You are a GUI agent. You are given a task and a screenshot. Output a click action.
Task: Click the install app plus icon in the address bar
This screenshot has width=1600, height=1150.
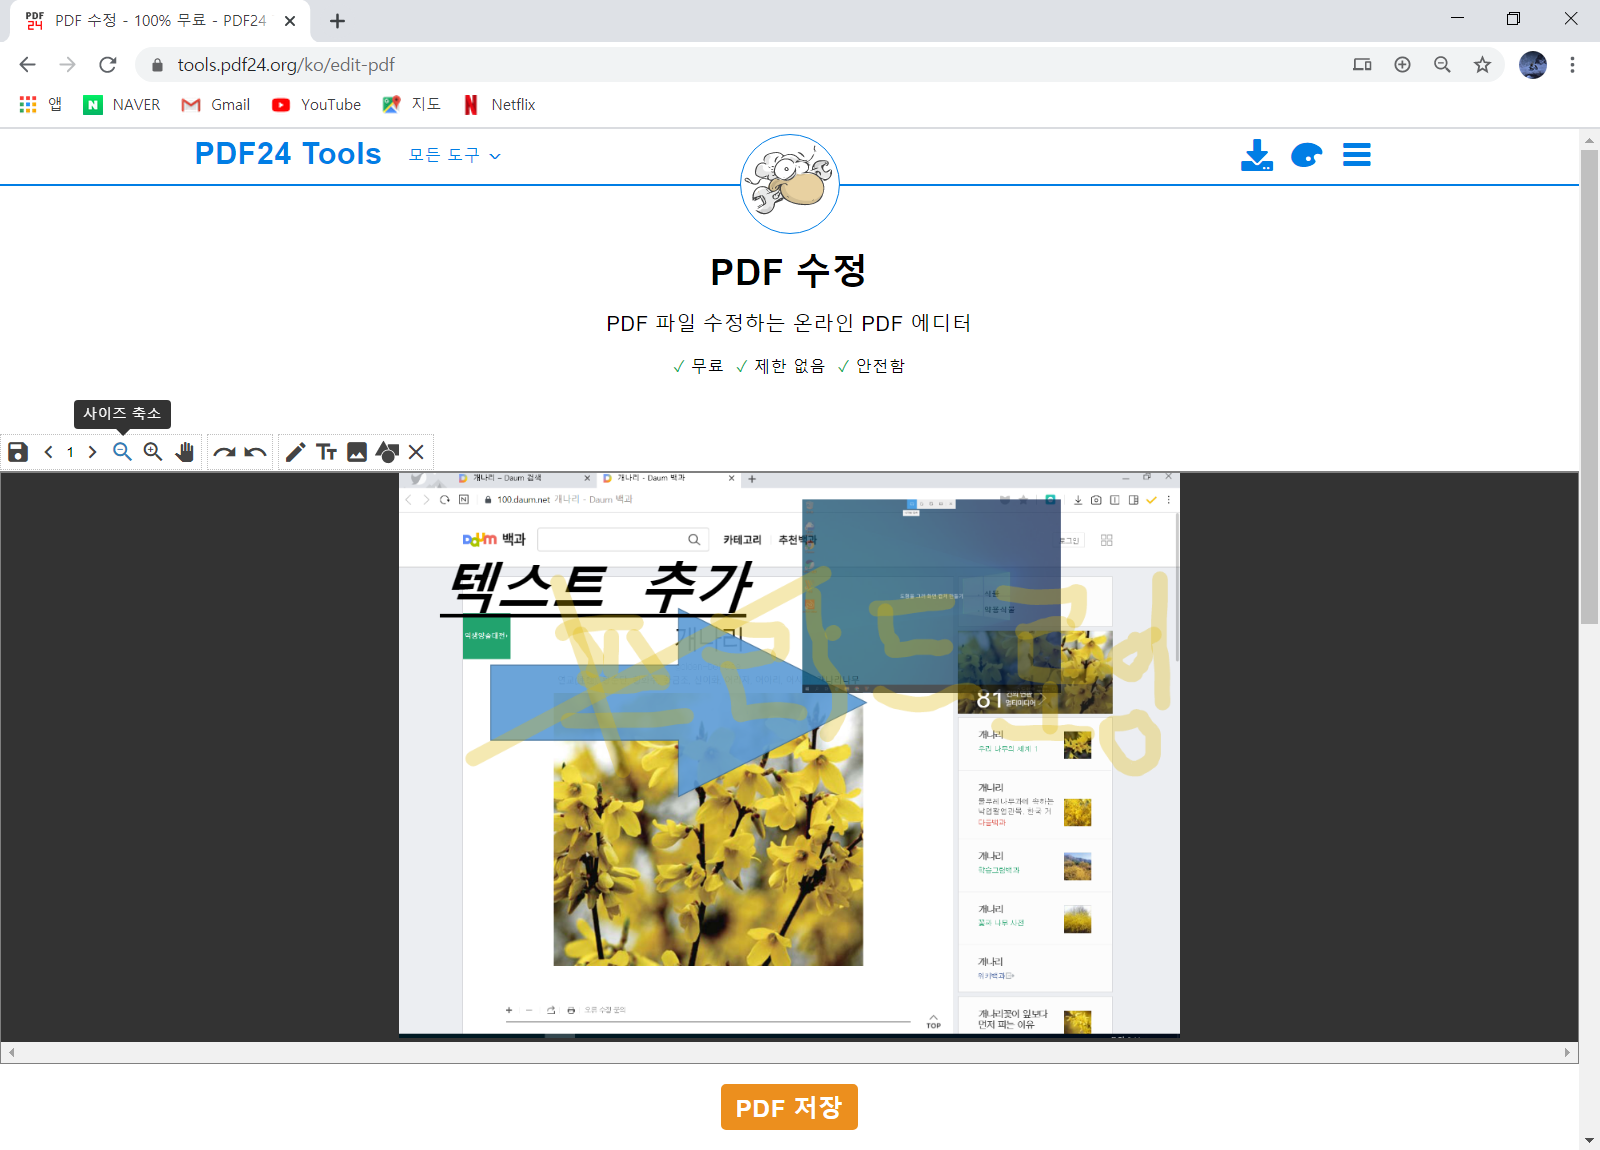click(x=1402, y=65)
